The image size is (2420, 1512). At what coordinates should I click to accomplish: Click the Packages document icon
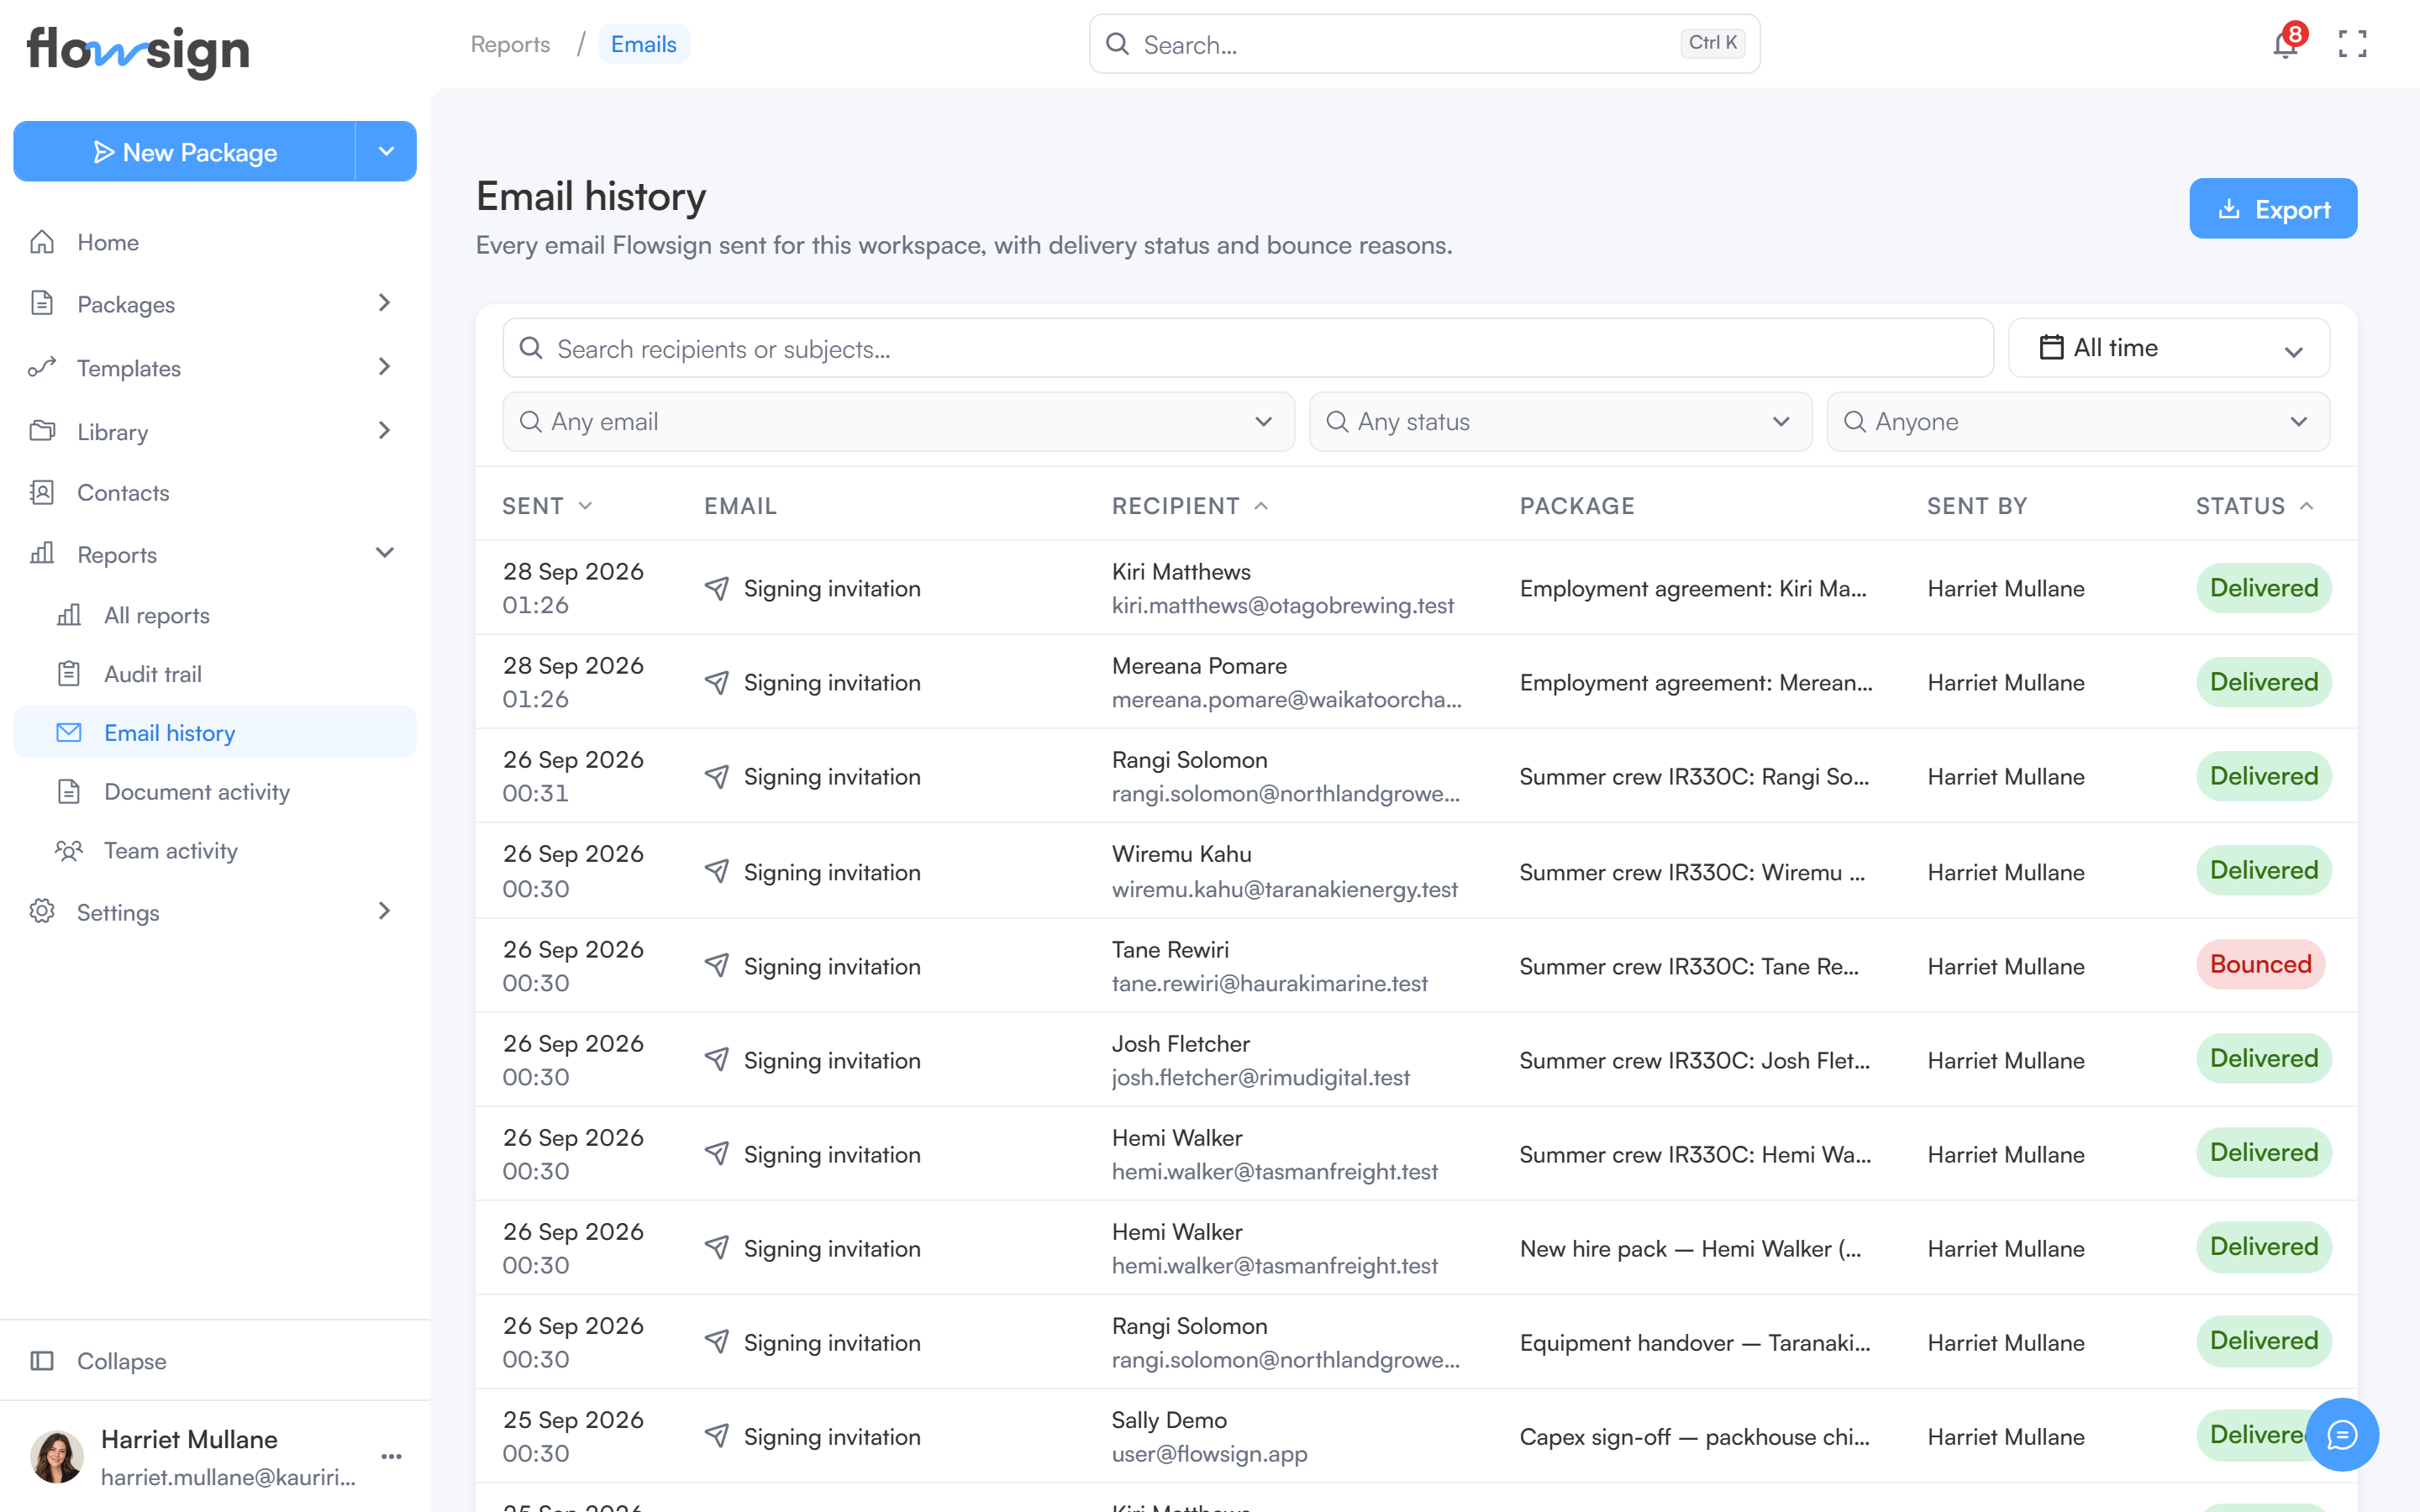[x=42, y=303]
